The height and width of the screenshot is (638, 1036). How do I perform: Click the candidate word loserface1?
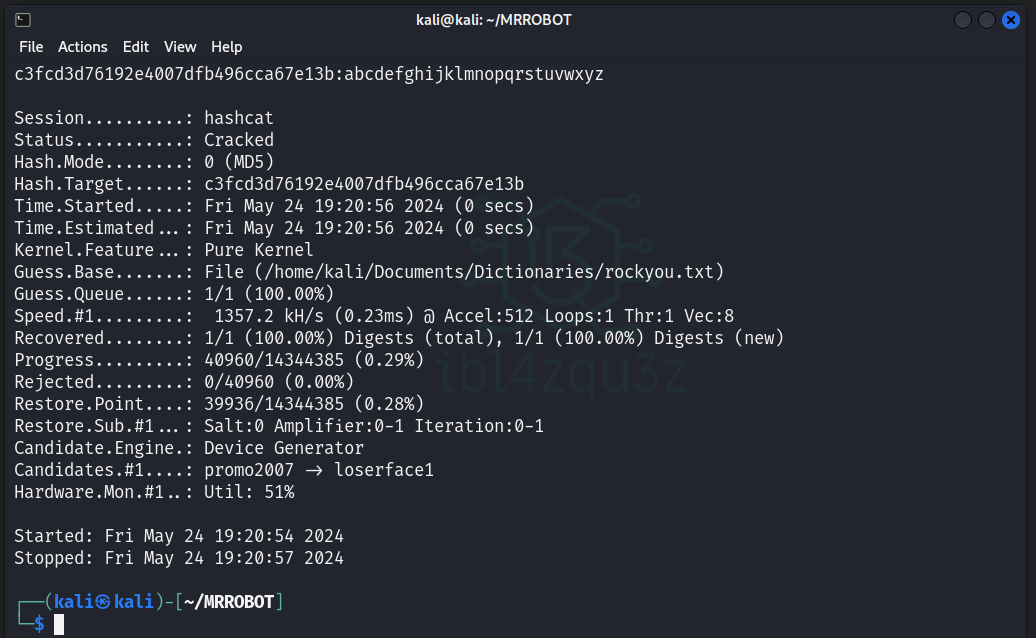[x=384, y=470]
